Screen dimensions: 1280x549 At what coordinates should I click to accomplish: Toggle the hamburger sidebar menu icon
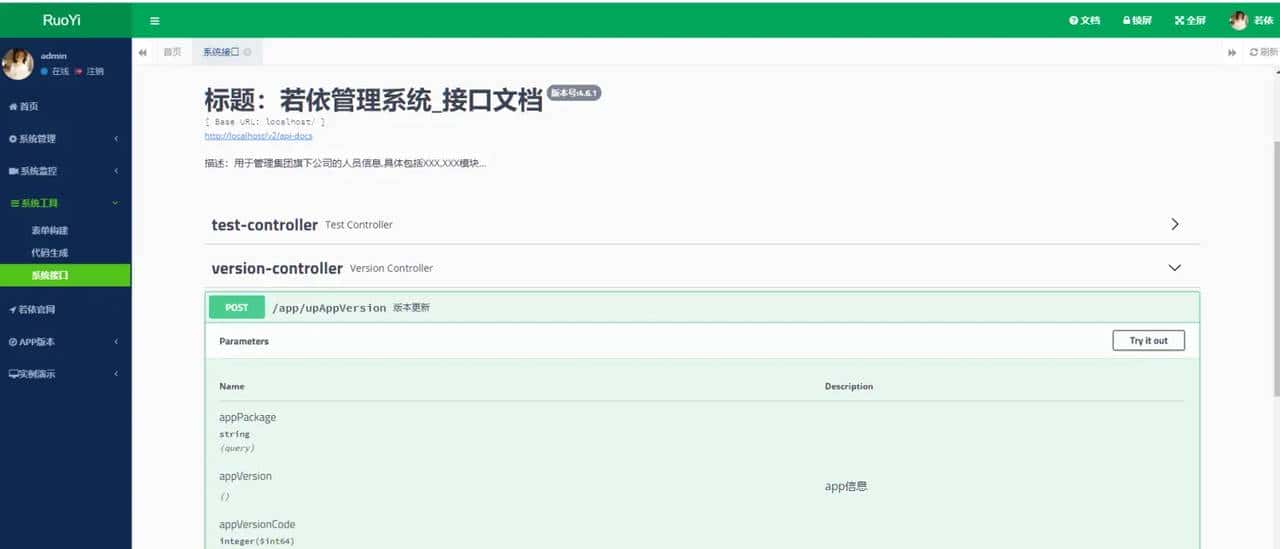pyautogui.click(x=154, y=20)
